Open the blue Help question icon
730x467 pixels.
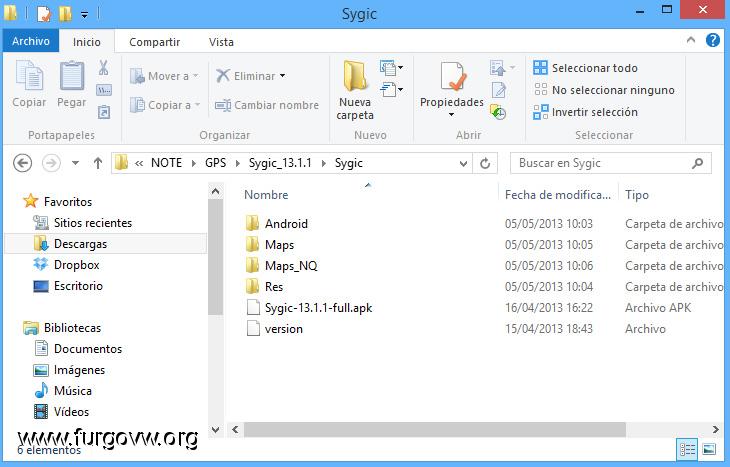(x=712, y=41)
